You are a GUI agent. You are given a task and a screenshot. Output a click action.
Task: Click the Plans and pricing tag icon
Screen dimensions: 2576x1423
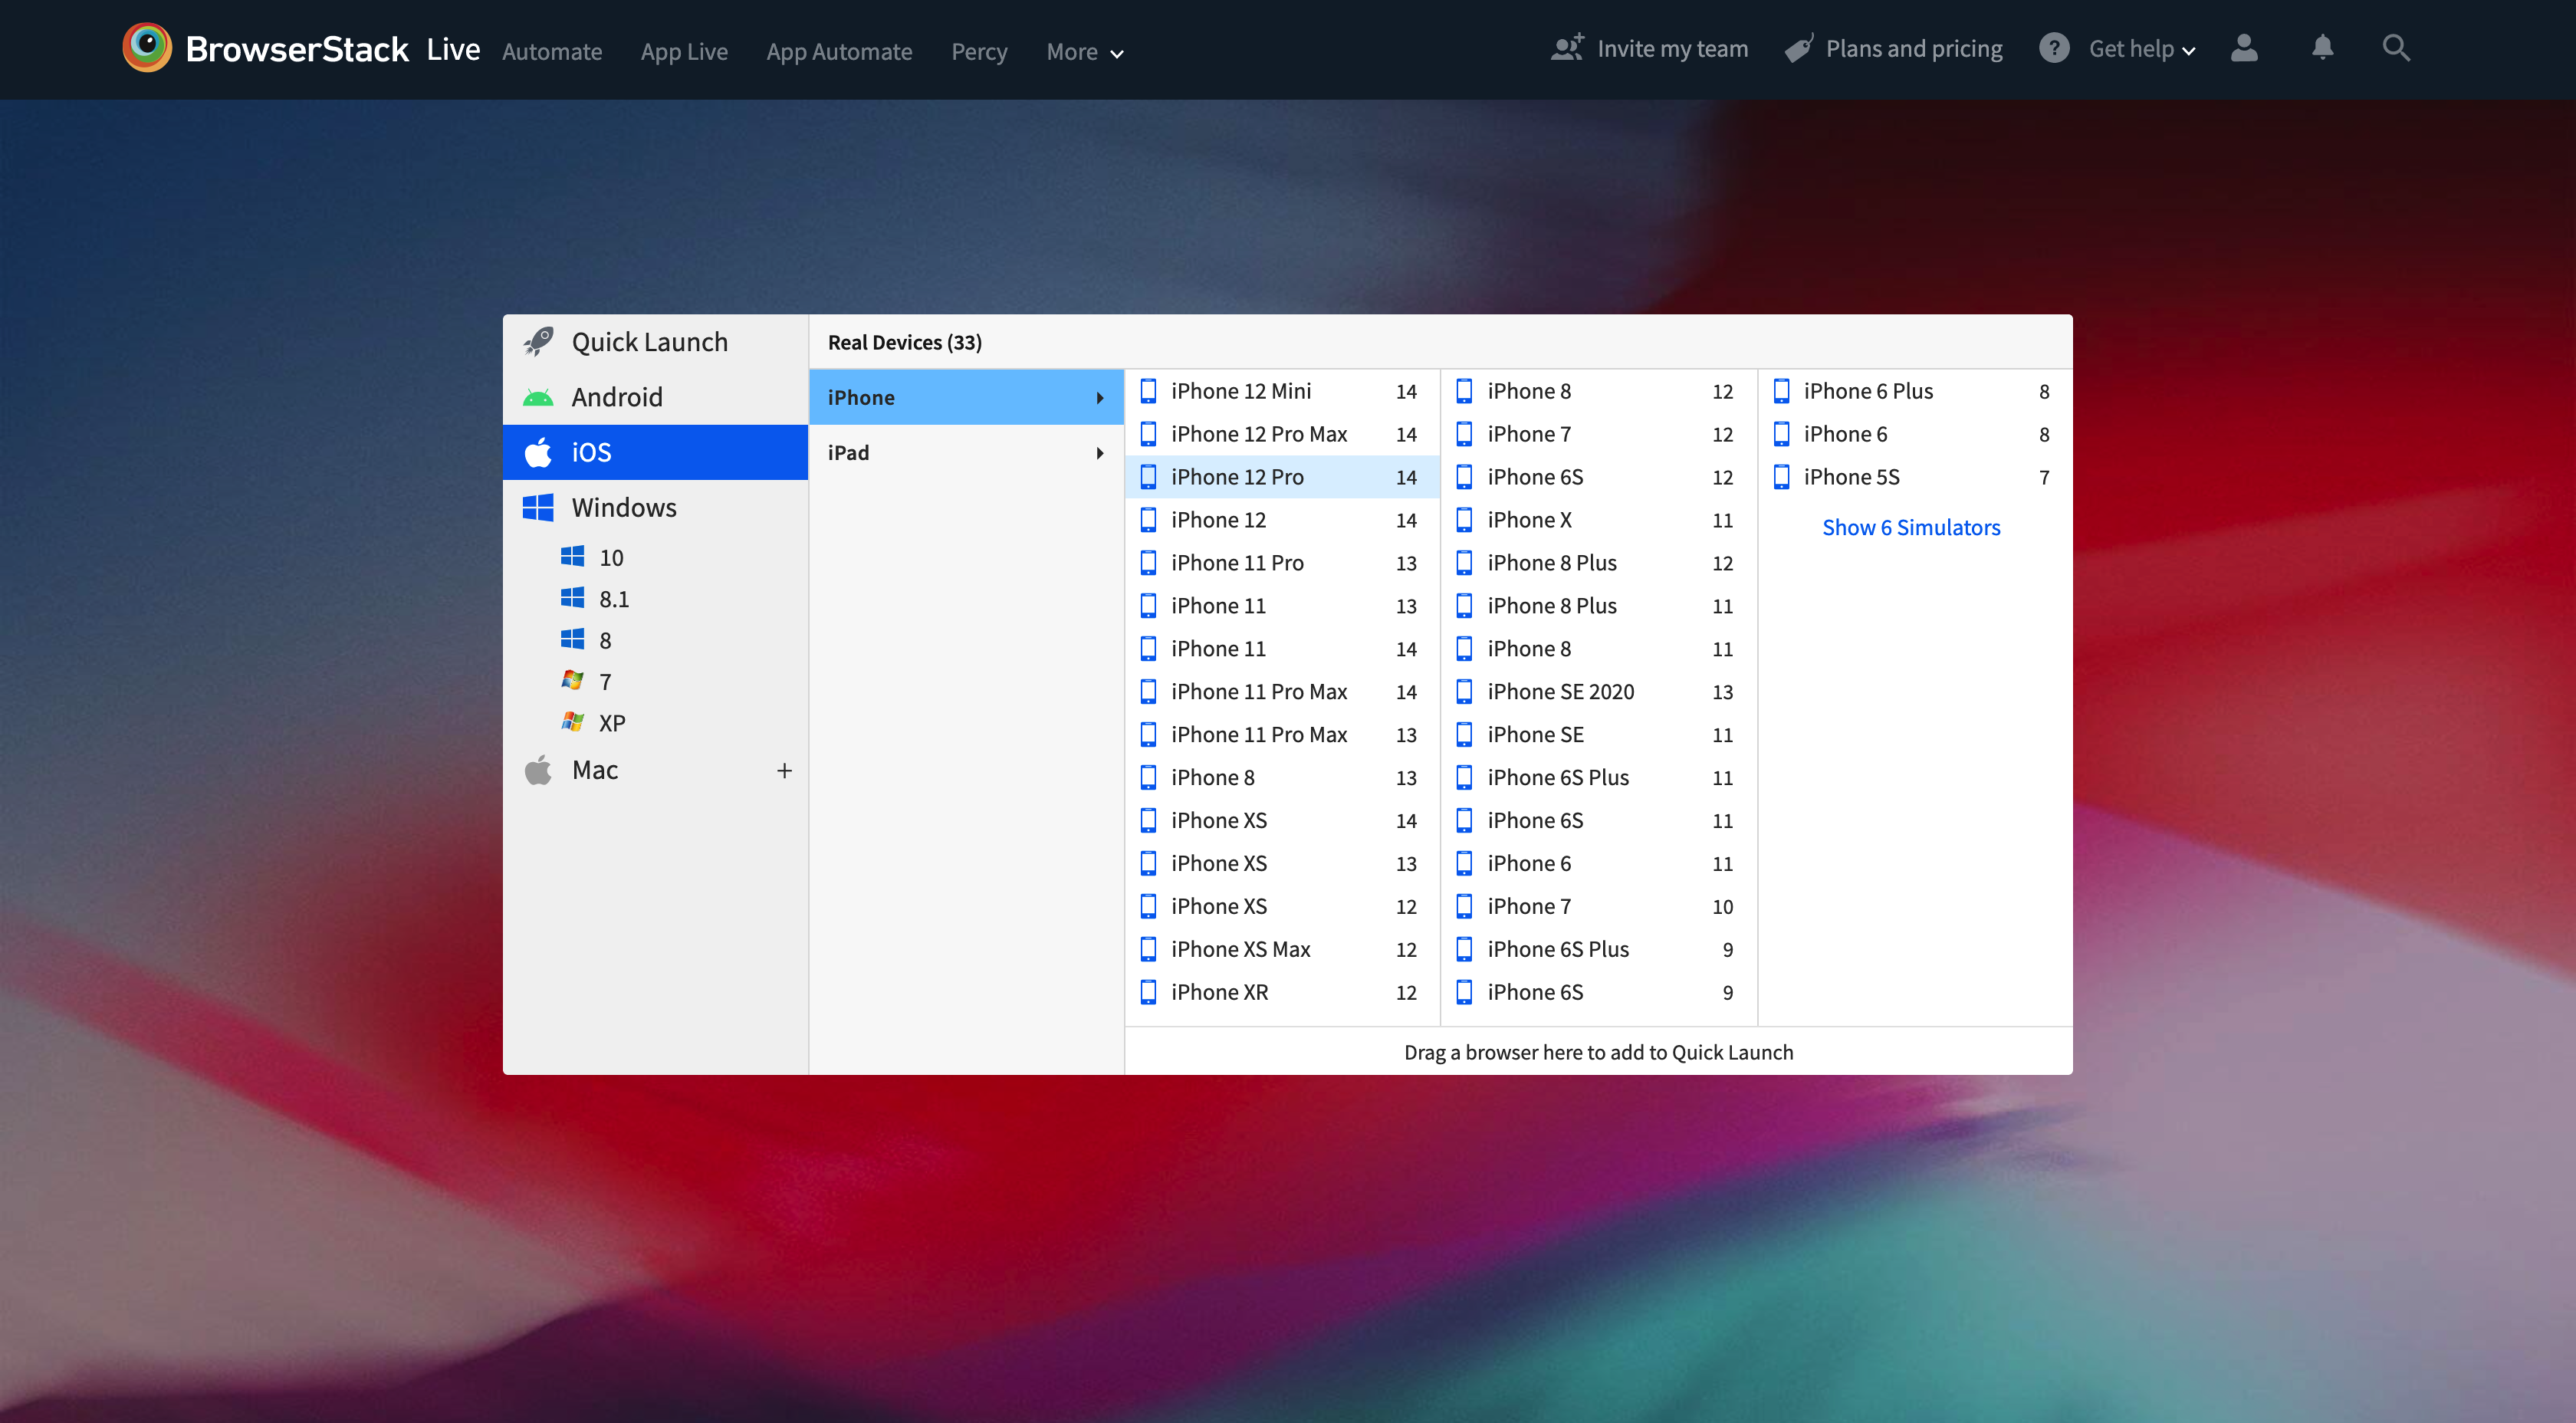coord(1799,47)
